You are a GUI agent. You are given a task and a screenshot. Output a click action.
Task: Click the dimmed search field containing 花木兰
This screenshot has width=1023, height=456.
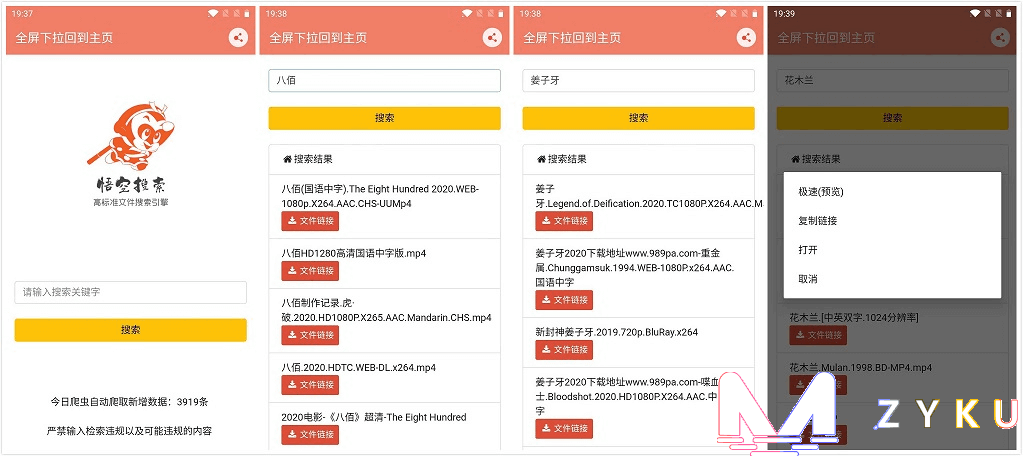coord(893,81)
